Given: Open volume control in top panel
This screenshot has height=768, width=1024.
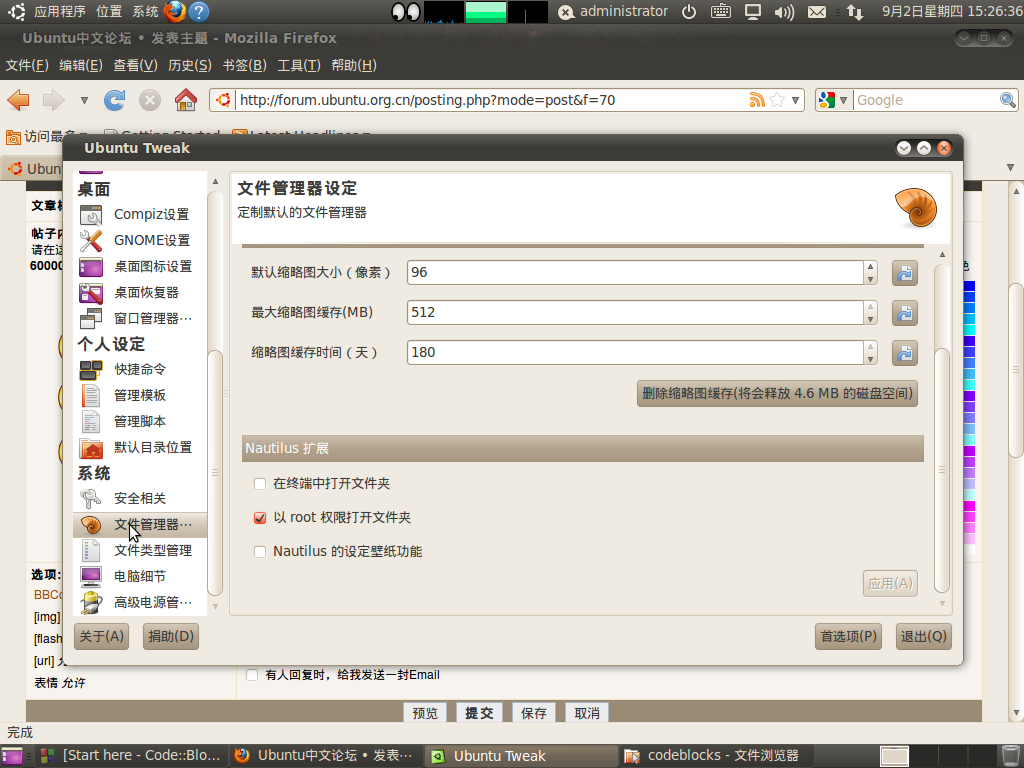Looking at the screenshot, I should point(784,12).
